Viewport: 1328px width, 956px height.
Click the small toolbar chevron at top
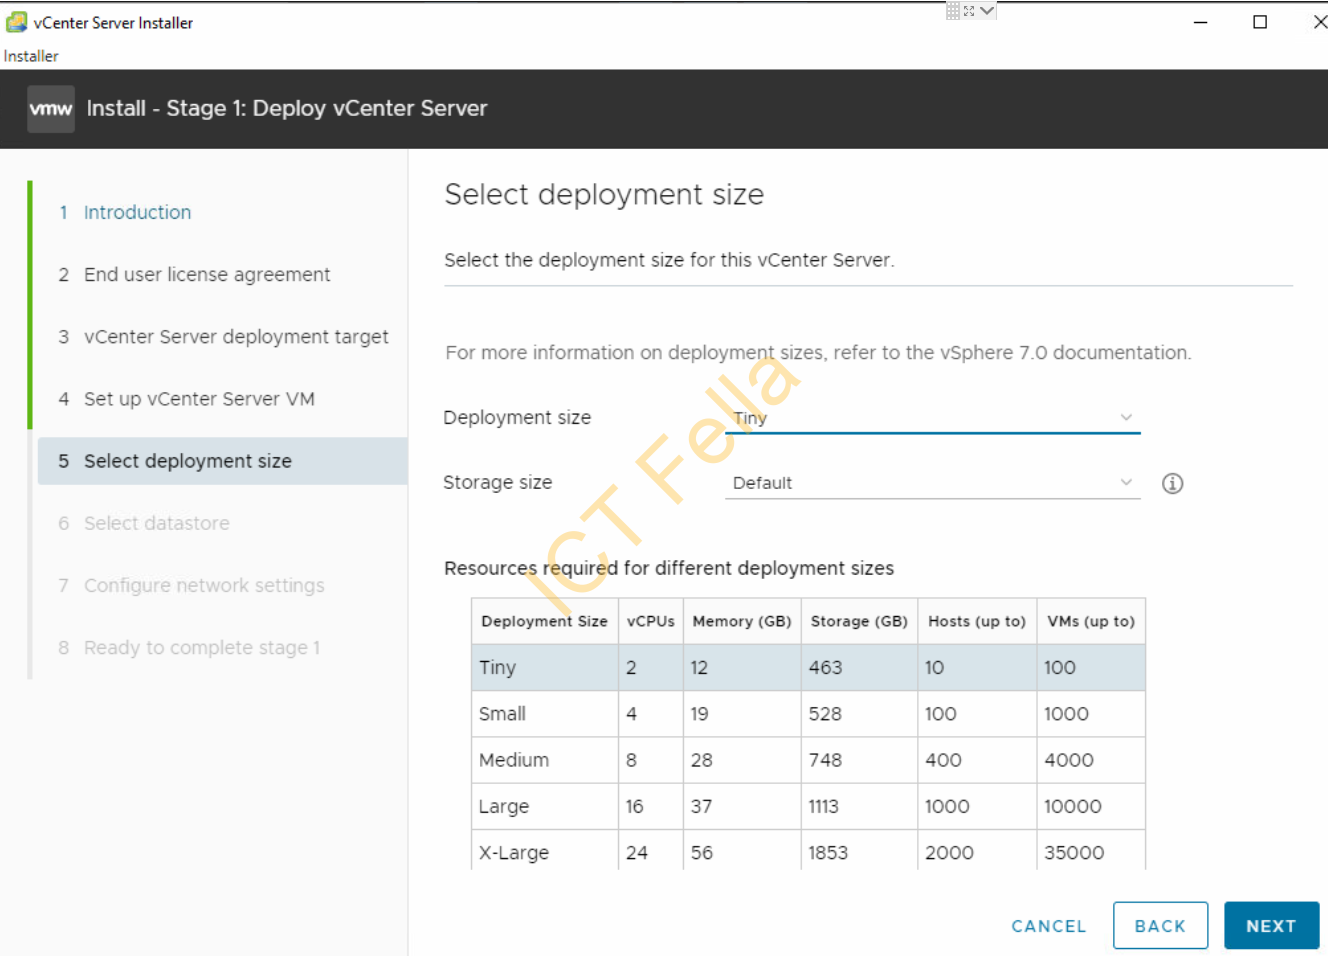coord(987,10)
